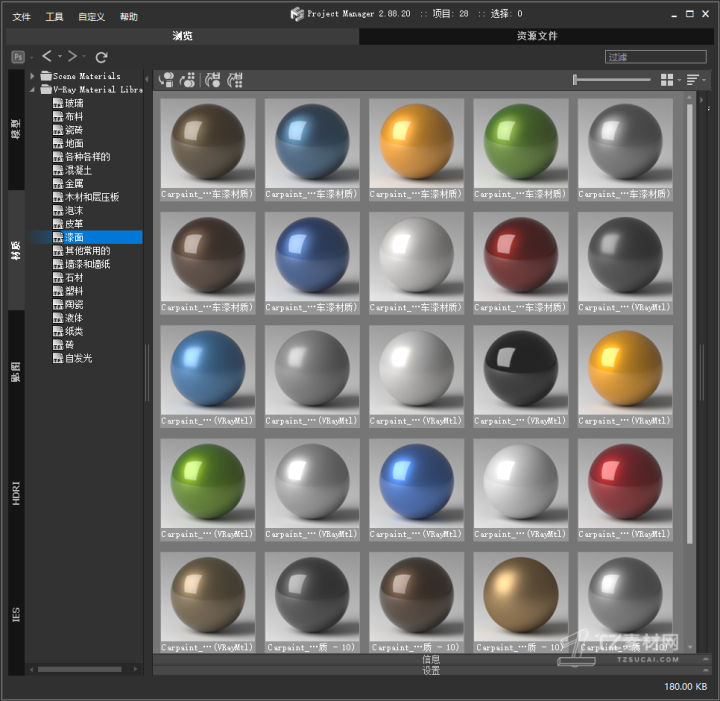
Task: Select the HDRI vertical side tab
Action: tap(16, 493)
